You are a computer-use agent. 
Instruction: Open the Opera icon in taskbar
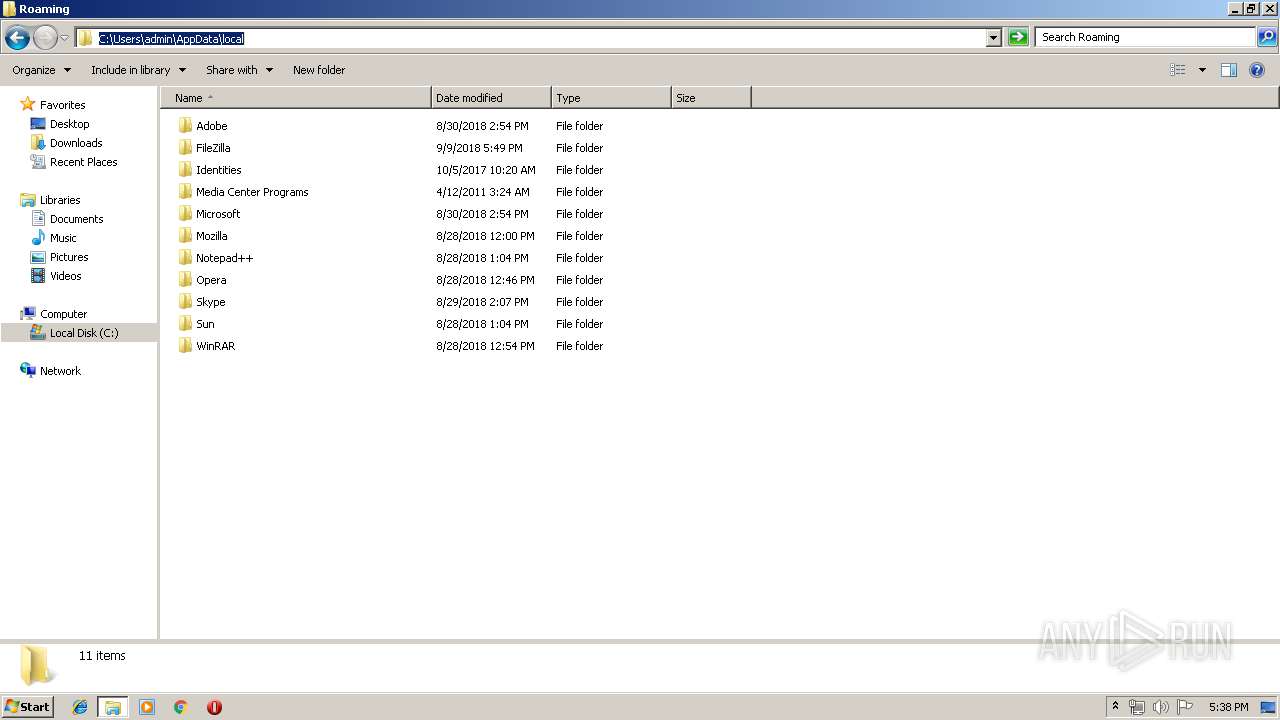tap(214, 707)
